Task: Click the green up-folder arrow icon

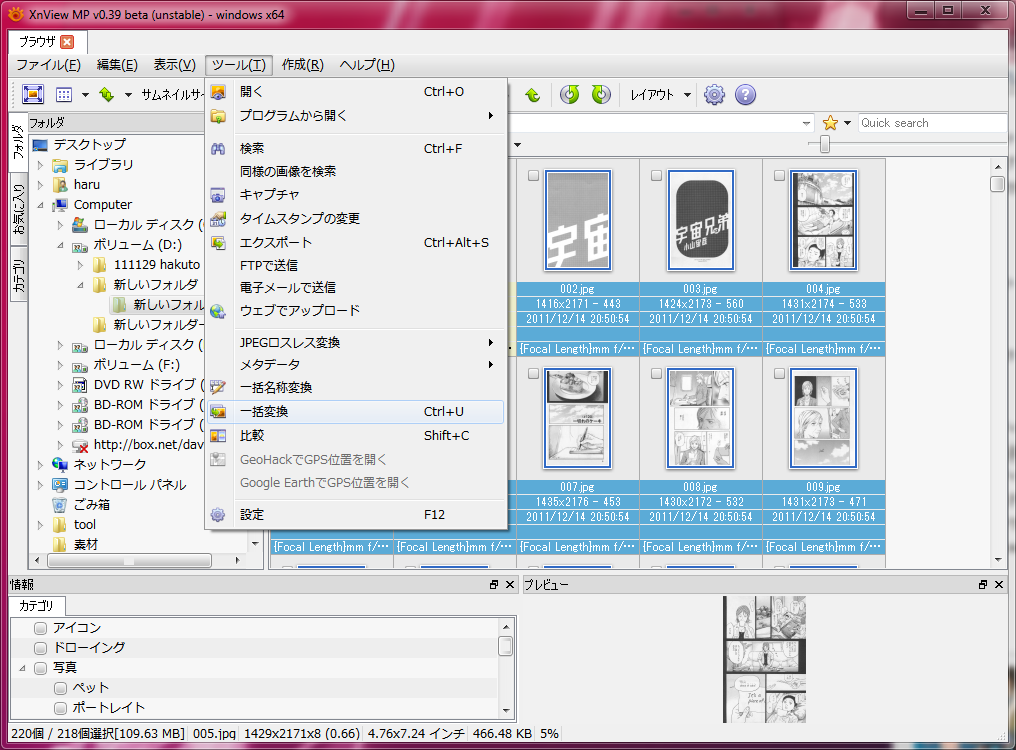Action: (x=533, y=95)
